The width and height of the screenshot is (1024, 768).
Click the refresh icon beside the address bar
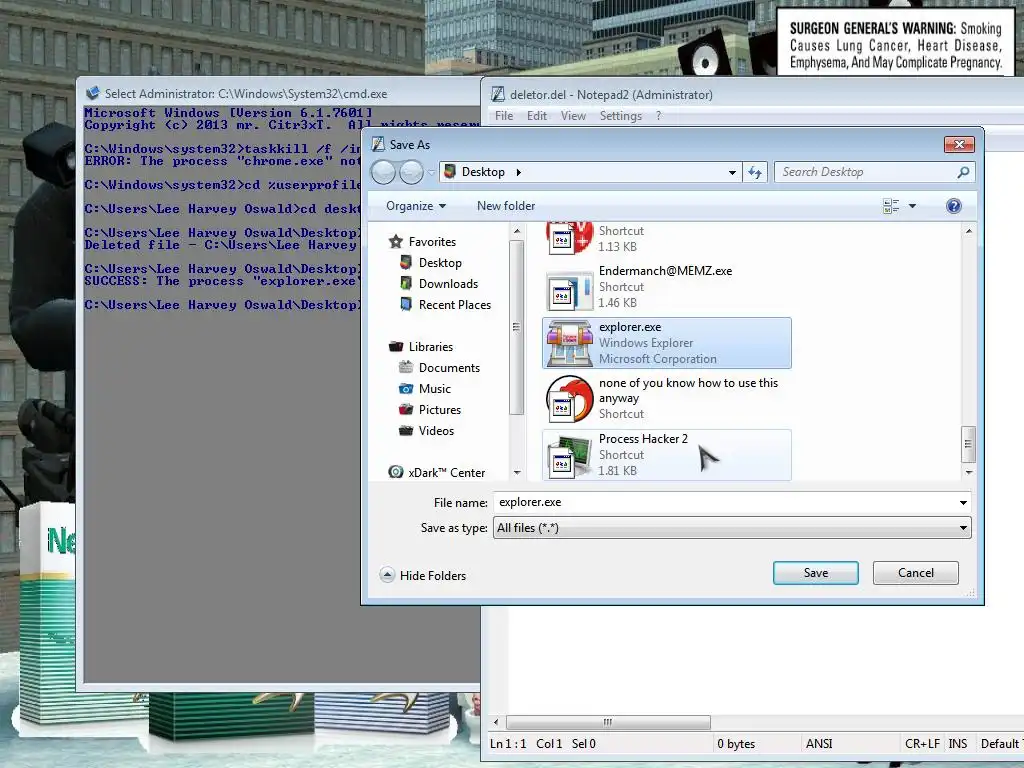coord(755,172)
